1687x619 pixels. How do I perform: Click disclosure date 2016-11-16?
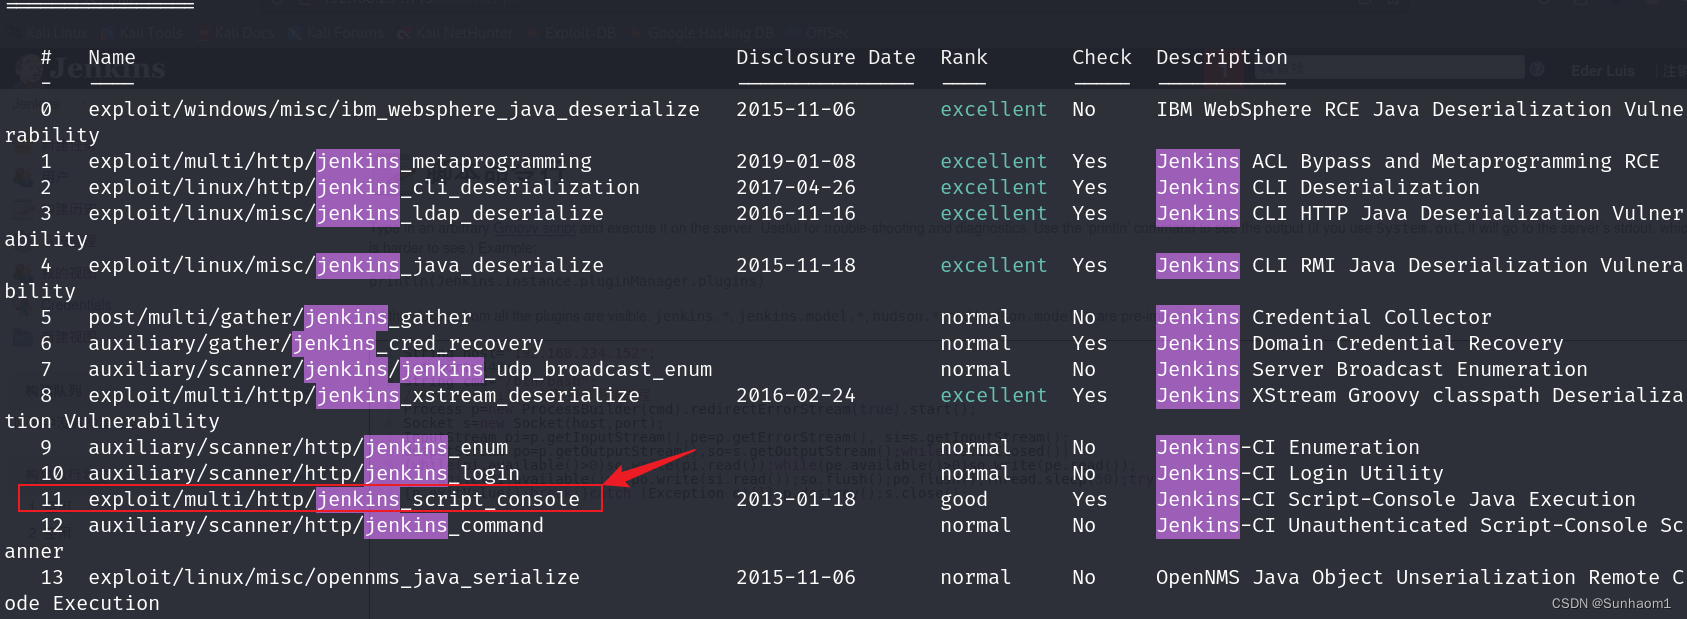pyautogui.click(x=796, y=213)
